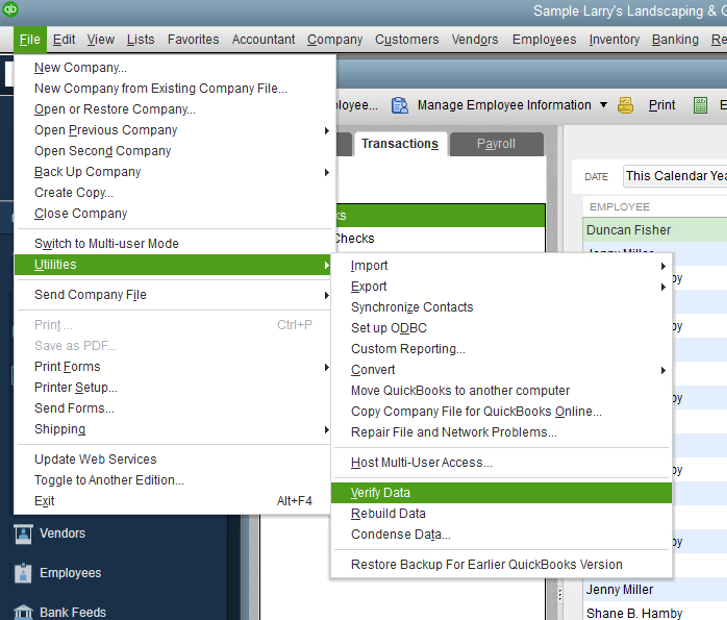Select Host Multi-User Access...
Screen dimensions: 727x620
(x=421, y=463)
